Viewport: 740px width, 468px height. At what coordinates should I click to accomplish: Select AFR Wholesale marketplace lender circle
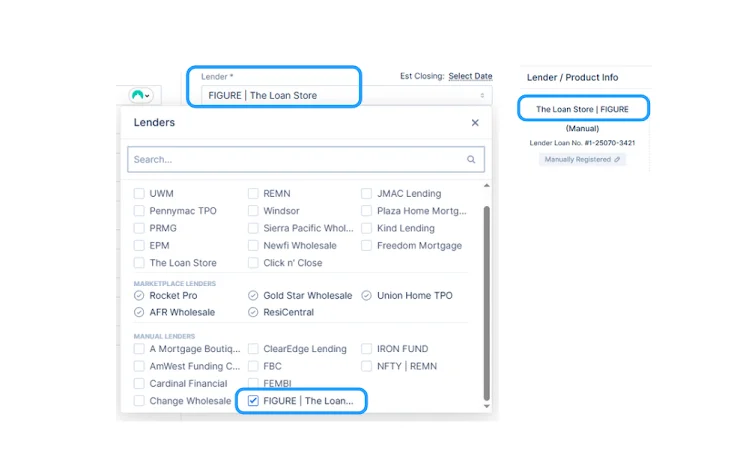point(139,312)
